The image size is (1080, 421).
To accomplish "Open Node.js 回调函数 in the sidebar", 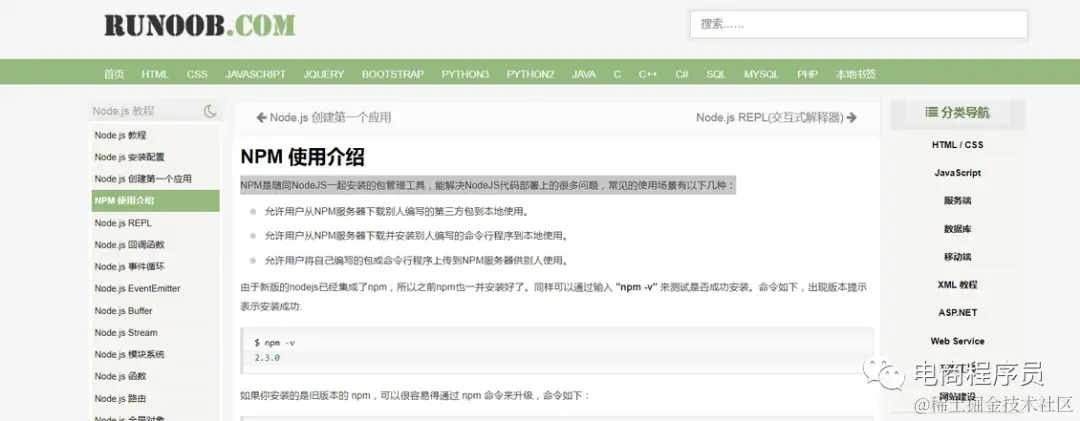I will (129, 245).
